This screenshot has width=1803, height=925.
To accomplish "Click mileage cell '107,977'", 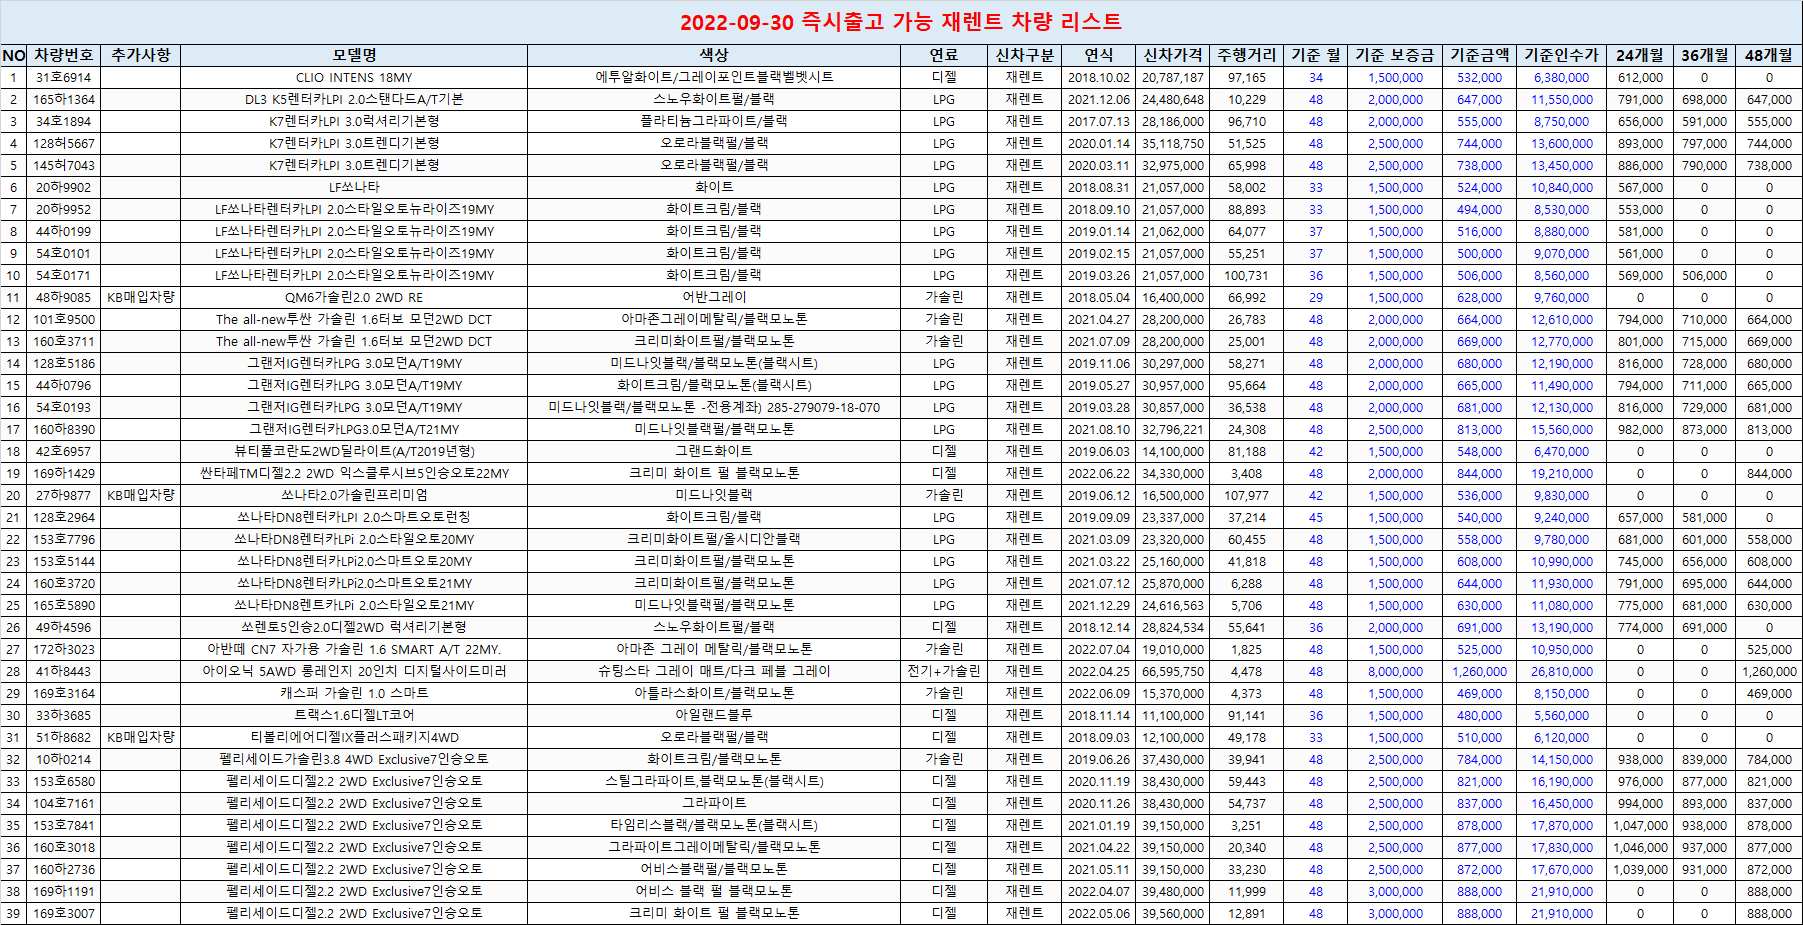I will click(x=1247, y=495).
